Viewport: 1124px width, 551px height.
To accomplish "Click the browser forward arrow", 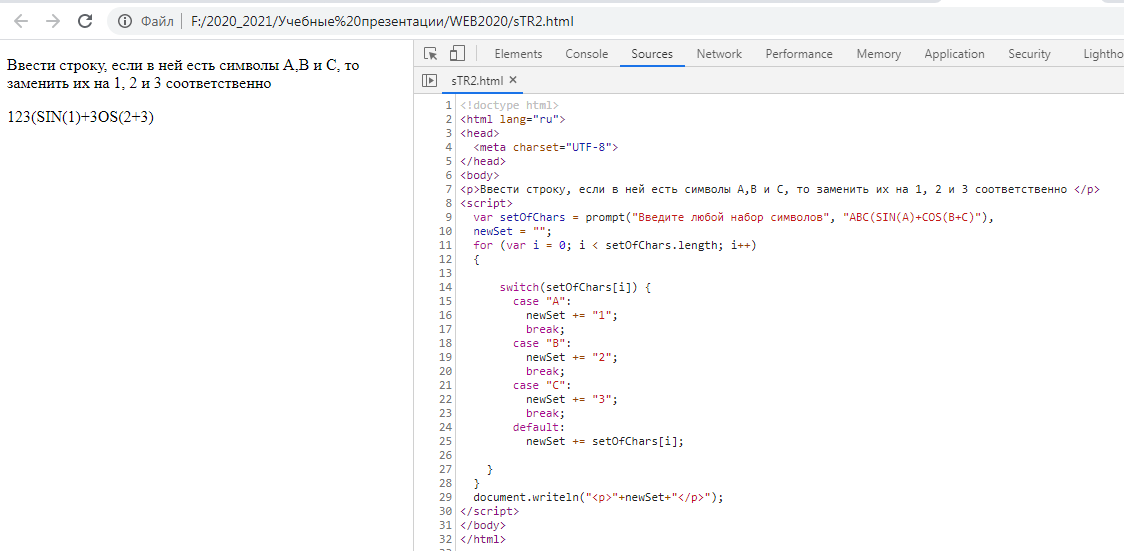I will click(53, 21).
